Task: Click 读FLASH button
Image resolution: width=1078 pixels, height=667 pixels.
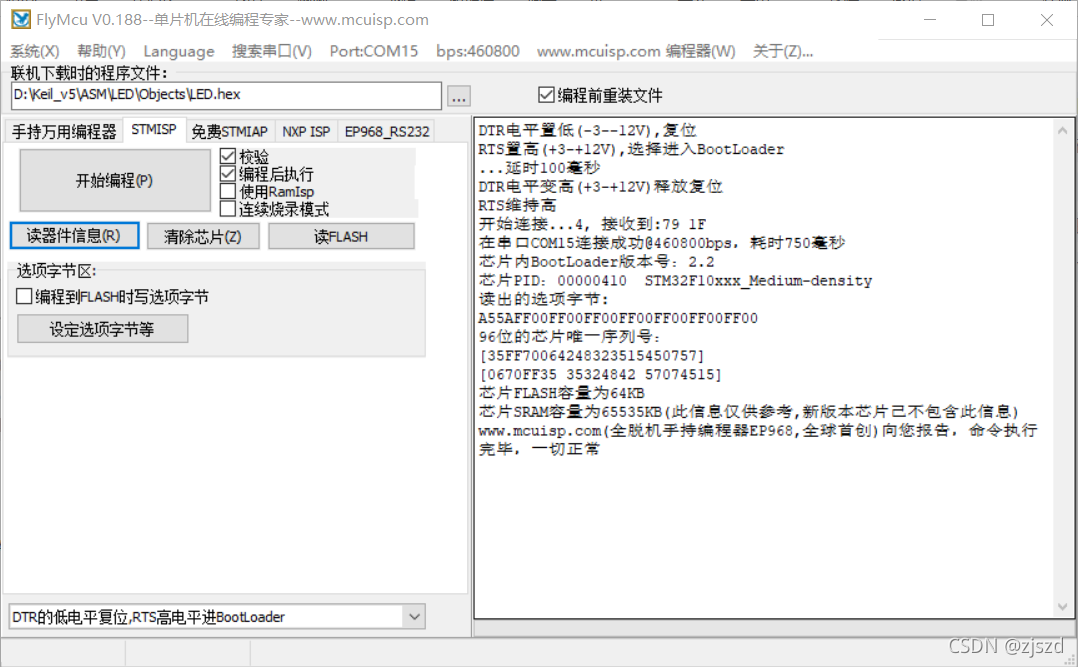Action: [x=341, y=237]
